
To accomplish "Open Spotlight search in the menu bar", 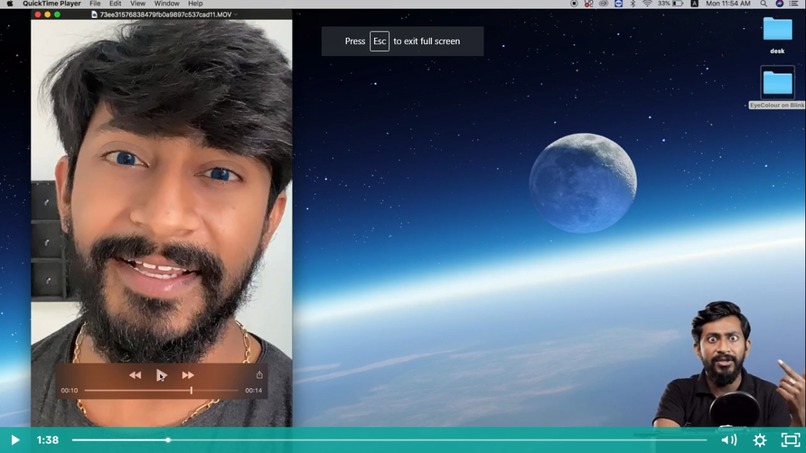I will (764, 4).
